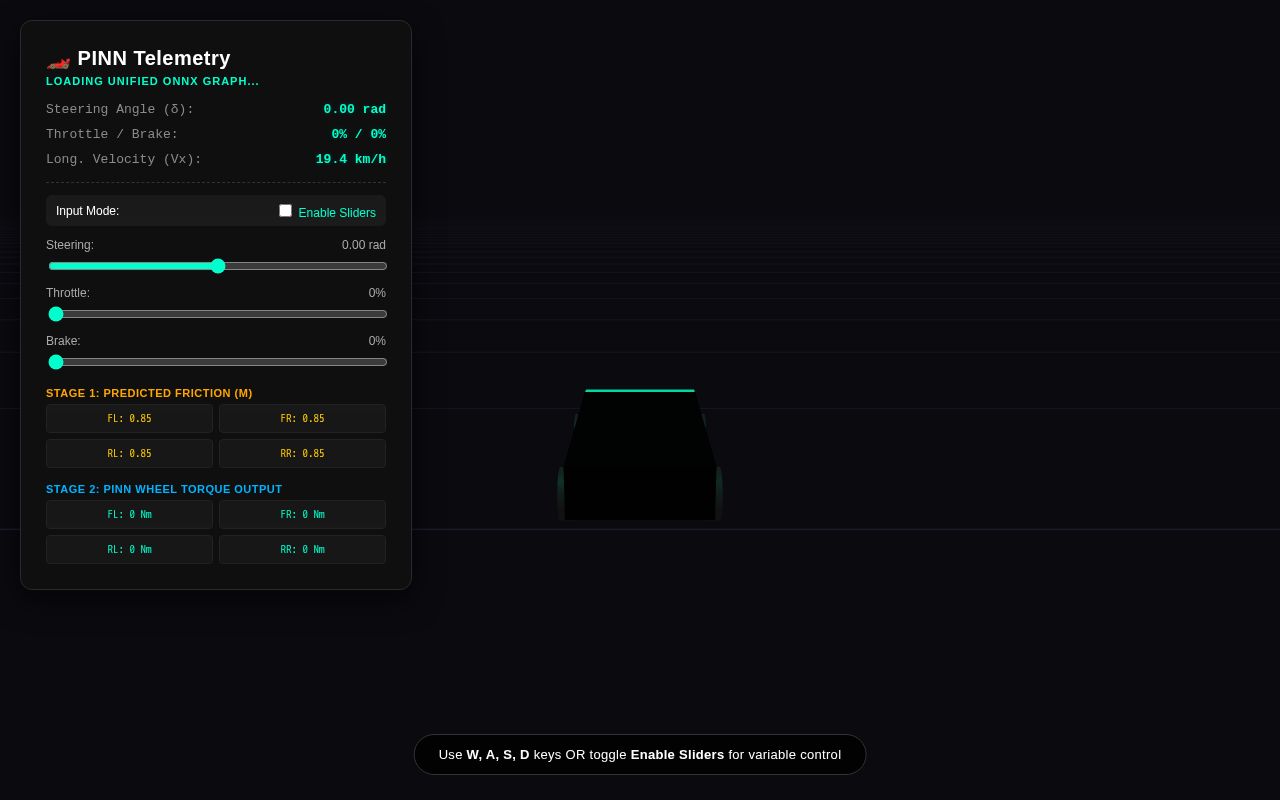Click the FL: 0 Nm torque cell
The width and height of the screenshot is (1280, 800).
click(x=129, y=515)
